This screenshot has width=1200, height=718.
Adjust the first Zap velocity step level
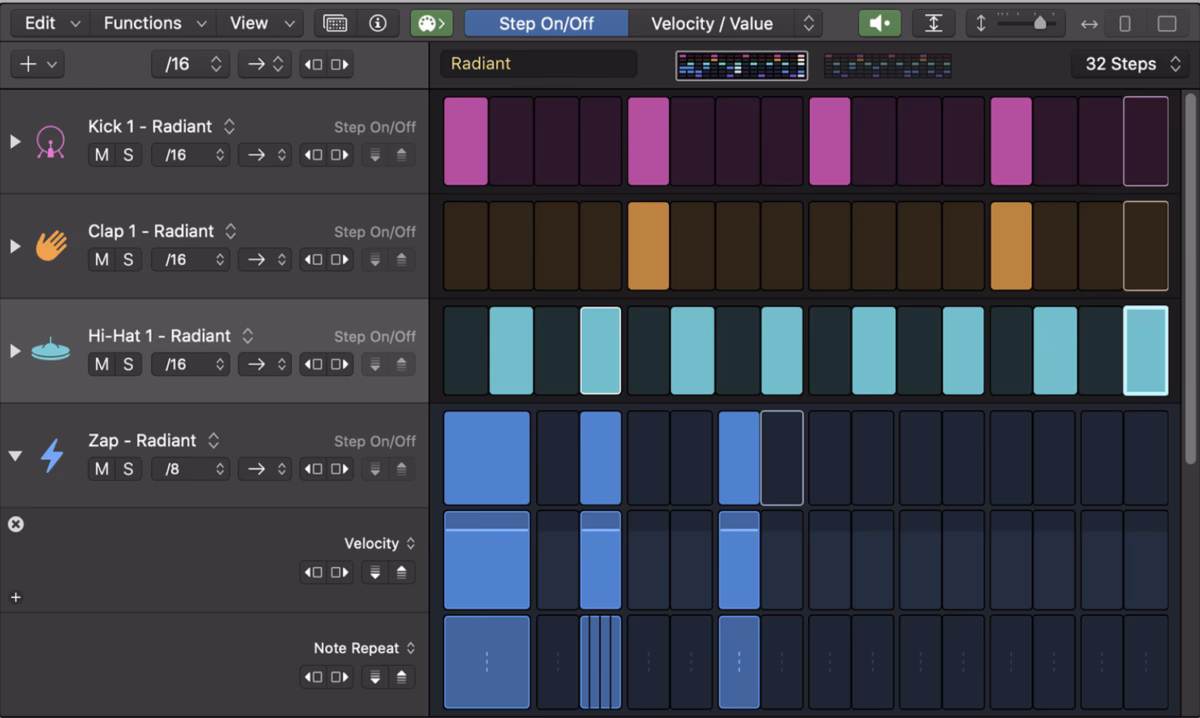click(487, 560)
